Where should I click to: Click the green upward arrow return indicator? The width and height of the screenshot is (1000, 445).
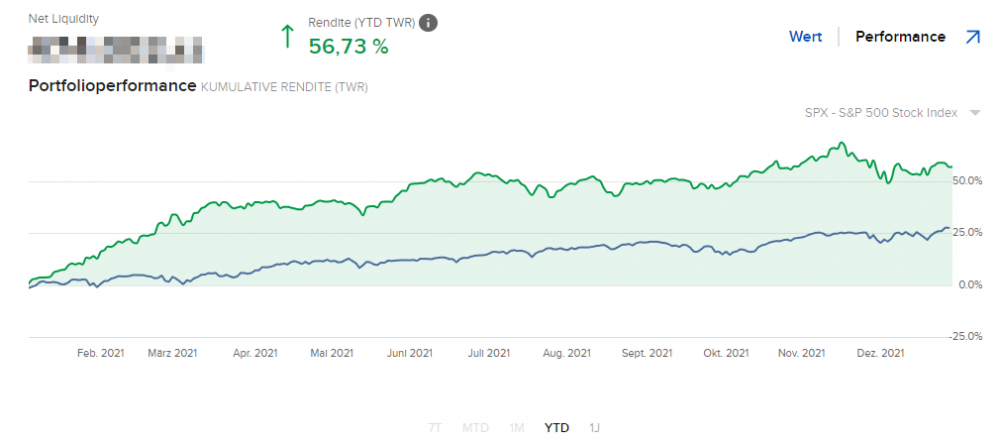(x=288, y=36)
